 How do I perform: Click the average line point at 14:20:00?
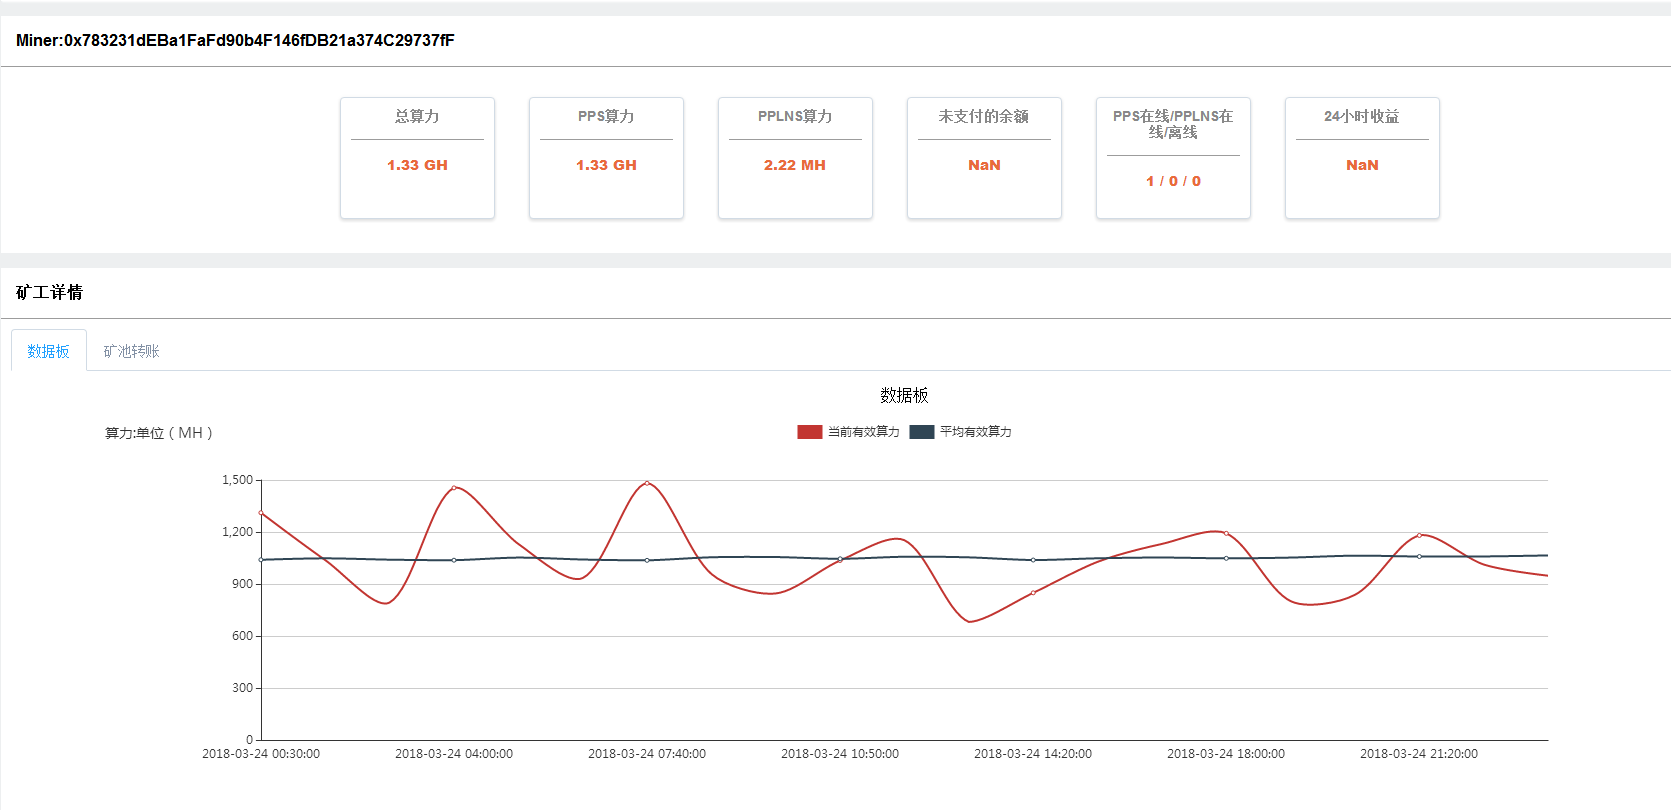[x=1033, y=560]
